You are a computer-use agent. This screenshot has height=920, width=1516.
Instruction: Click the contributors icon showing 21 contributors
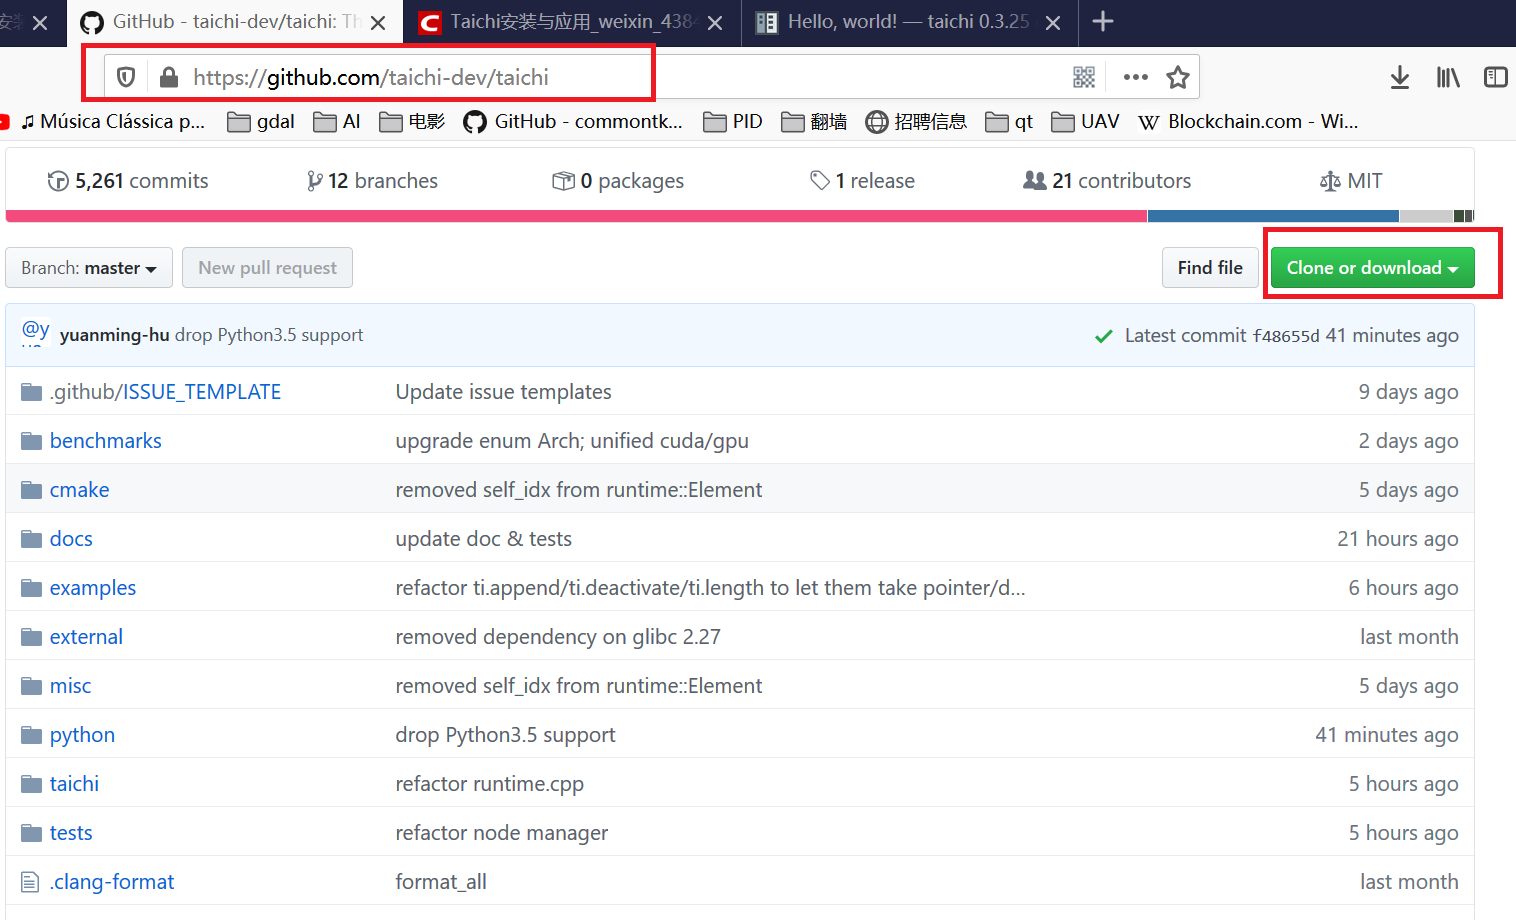(1036, 180)
